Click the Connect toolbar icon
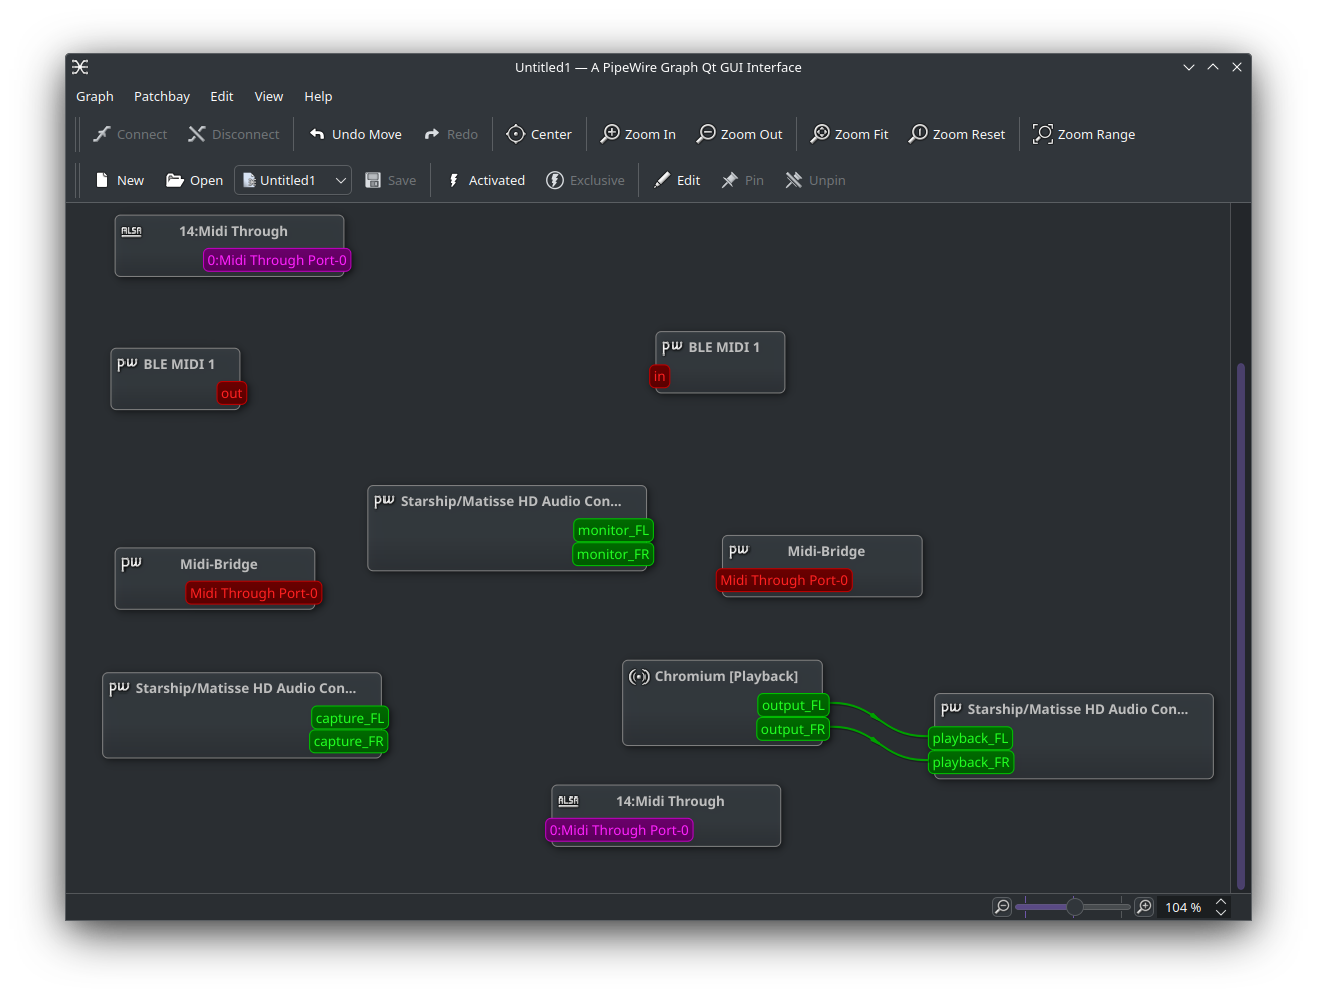Image resolution: width=1317 pixels, height=998 pixels. [101, 134]
